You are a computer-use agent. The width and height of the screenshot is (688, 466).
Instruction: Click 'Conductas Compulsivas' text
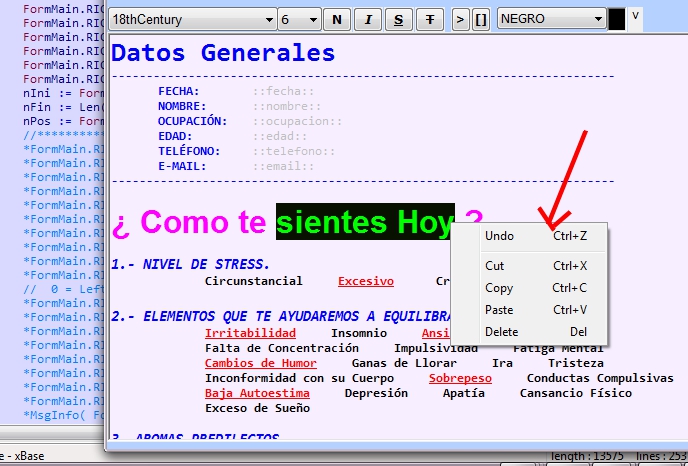click(600, 378)
